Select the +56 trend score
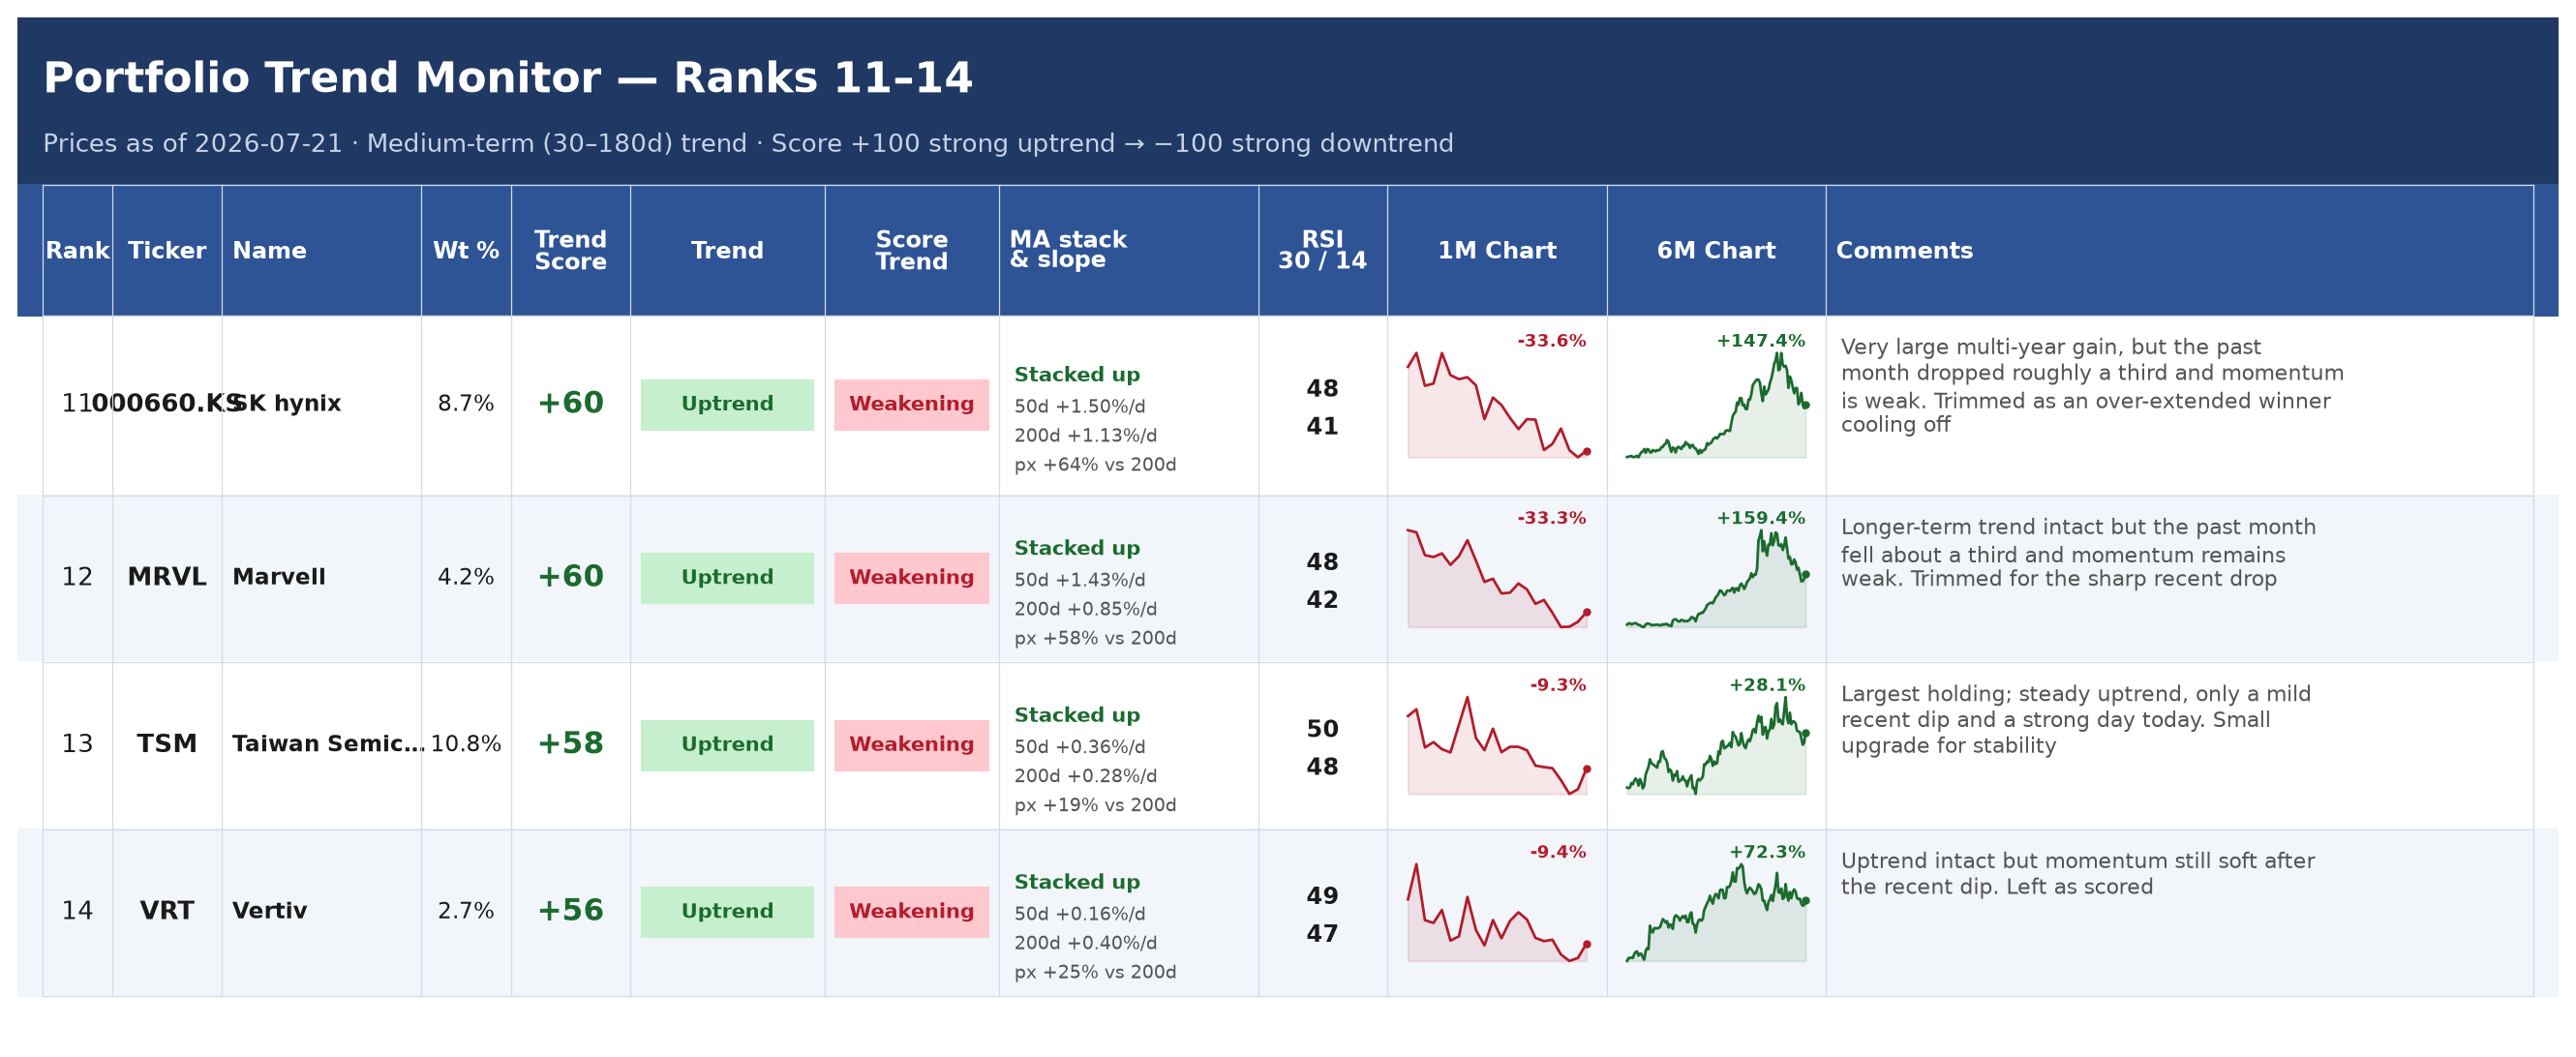Image resolution: width=2576 pixels, height=1057 pixels. point(571,912)
